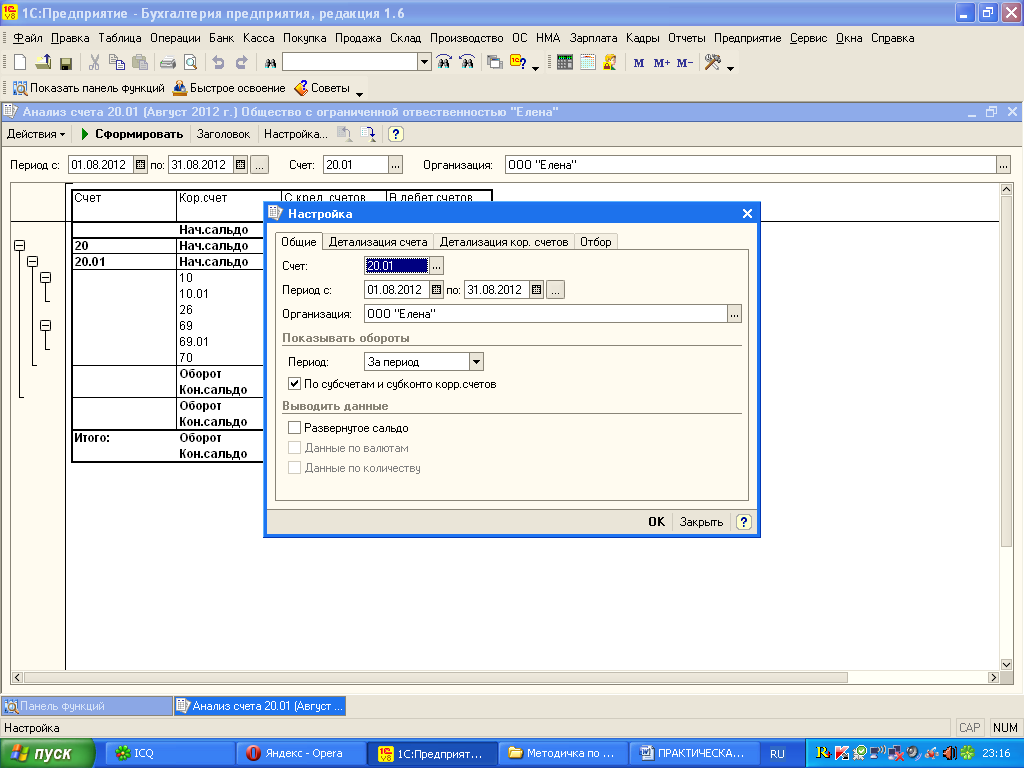
Task: Open the Период dropdown showing За период
Action: coord(476,362)
